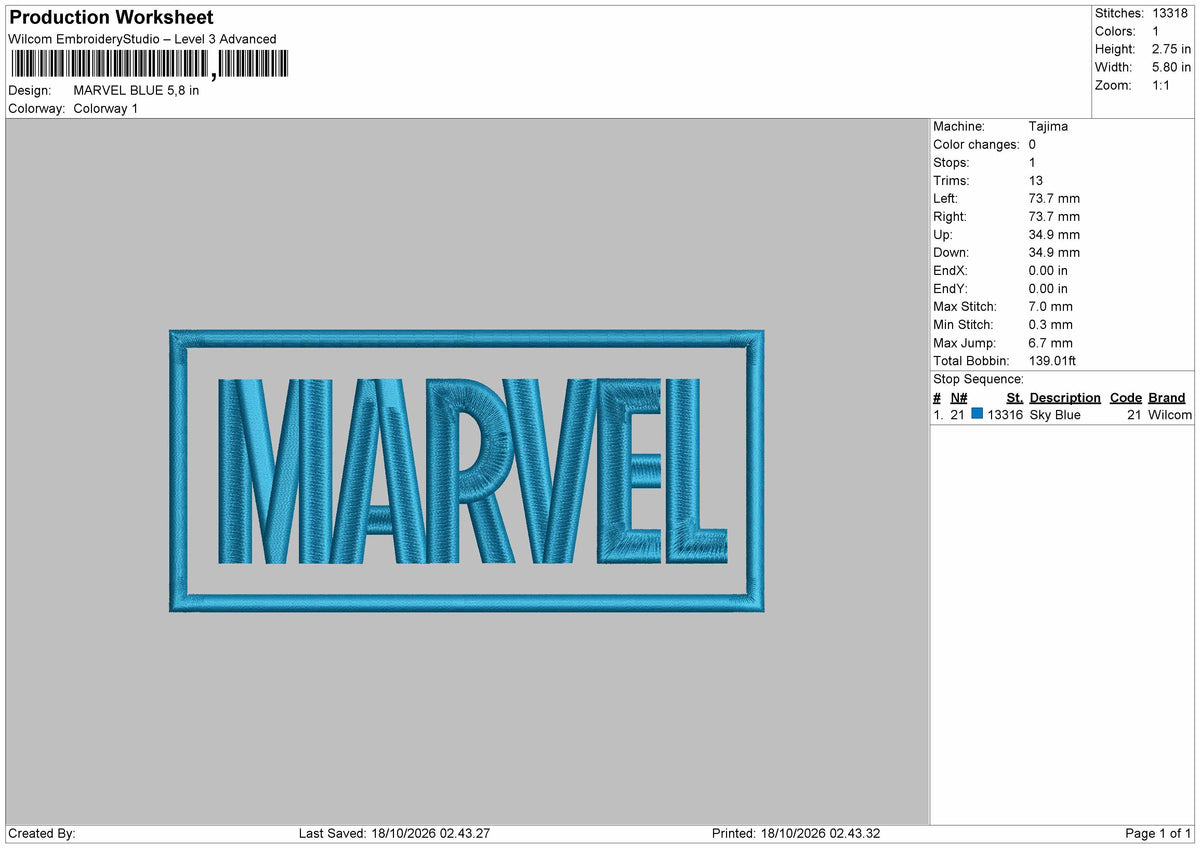The width and height of the screenshot is (1200, 848).
Task: Select the Left value '73.7 mm'
Action: click(1054, 198)
